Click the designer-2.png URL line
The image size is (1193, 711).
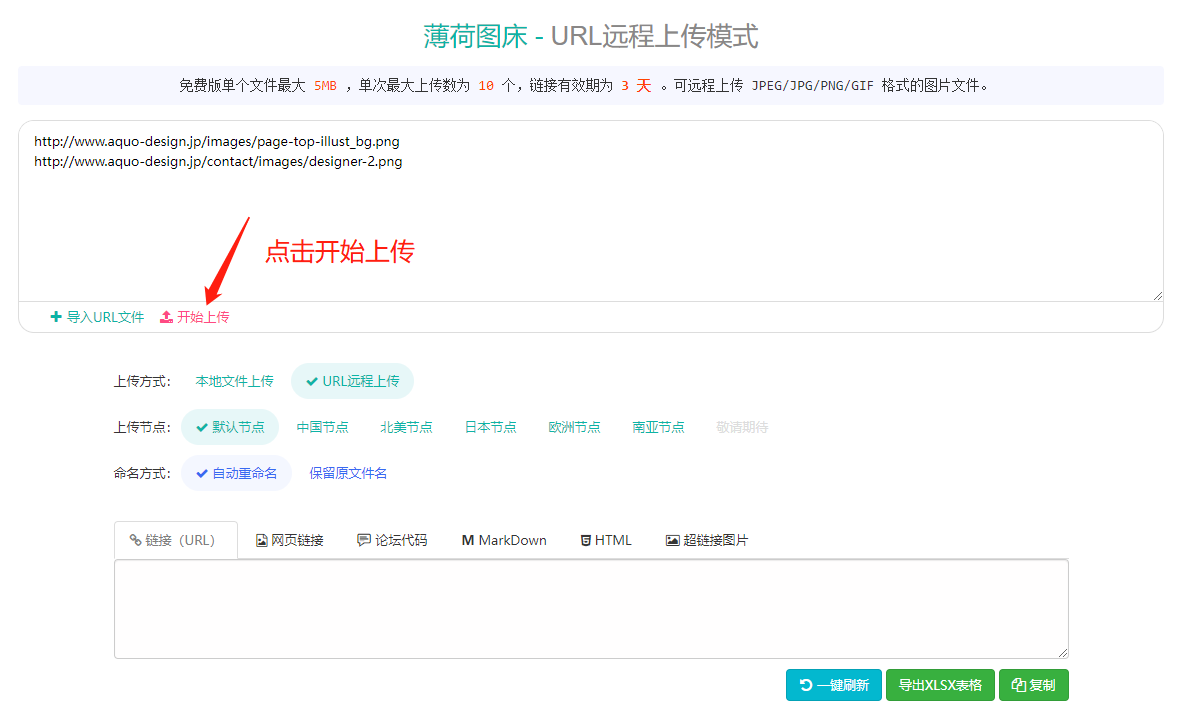(218, 161)
